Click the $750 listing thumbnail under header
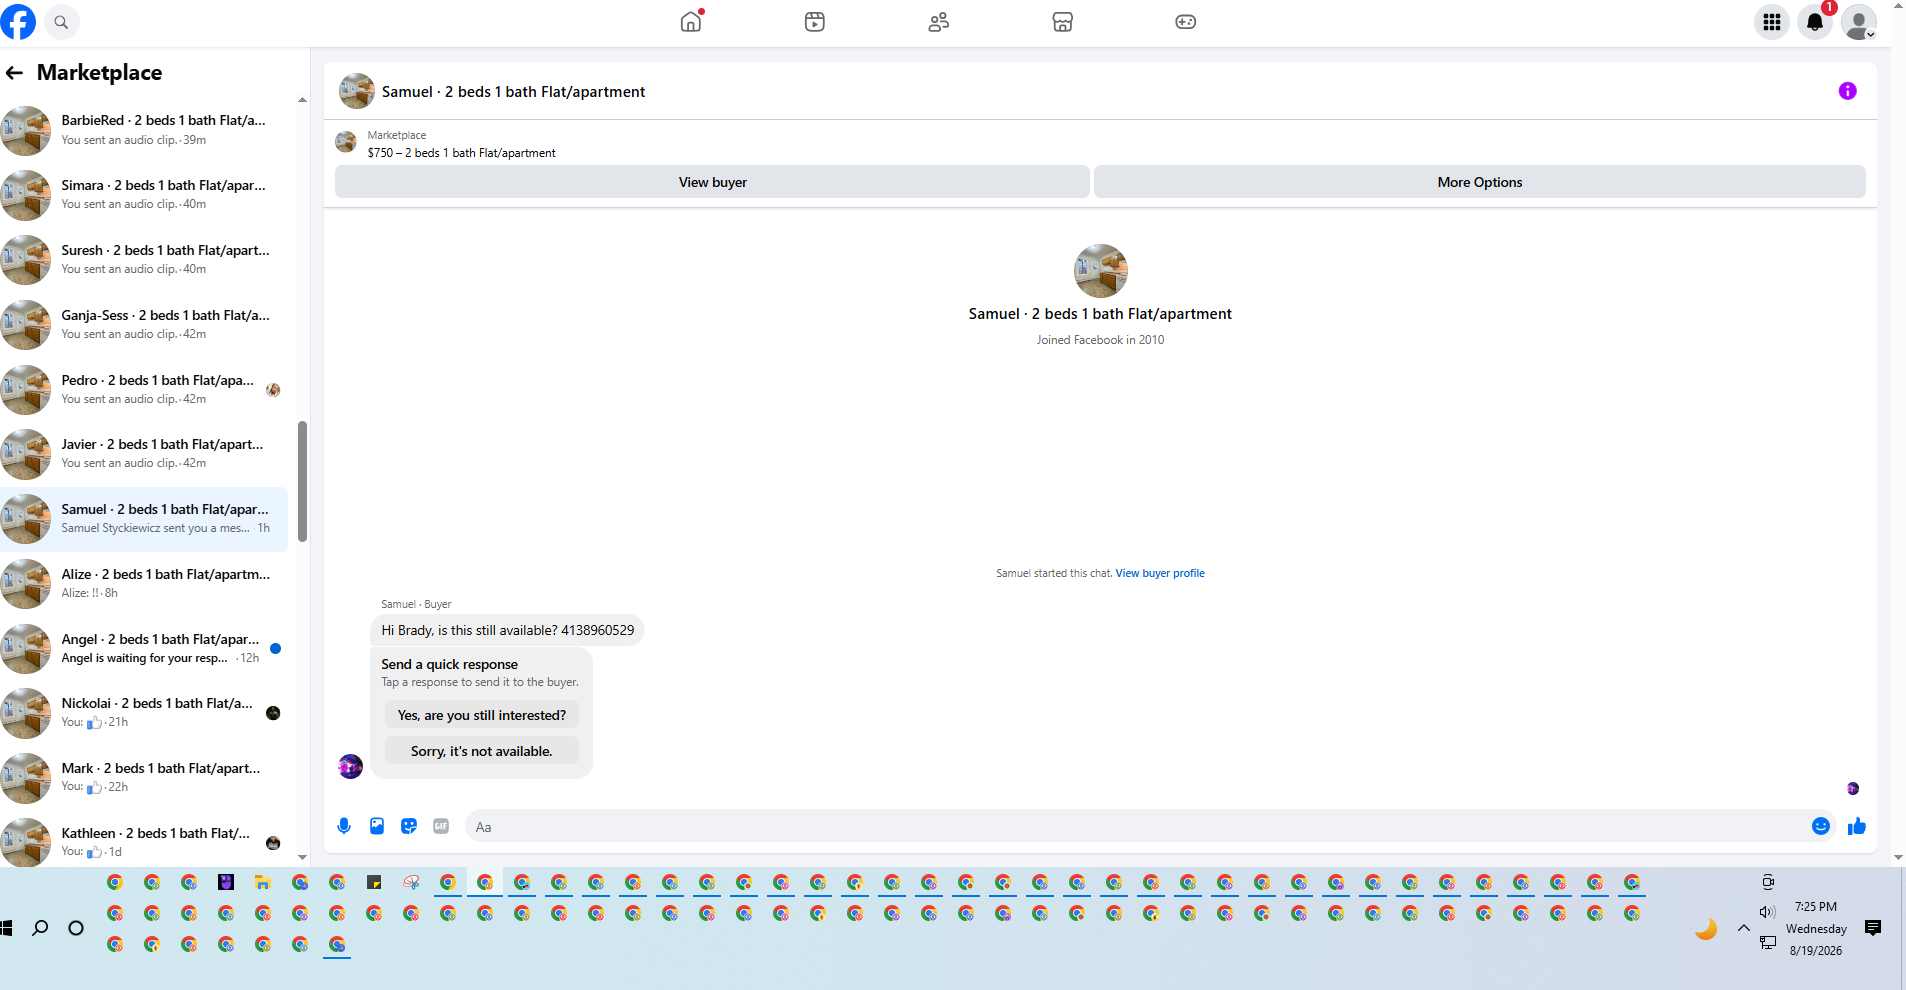Image resolution: width=1906 pixels, height=990 pixels. 346,142
